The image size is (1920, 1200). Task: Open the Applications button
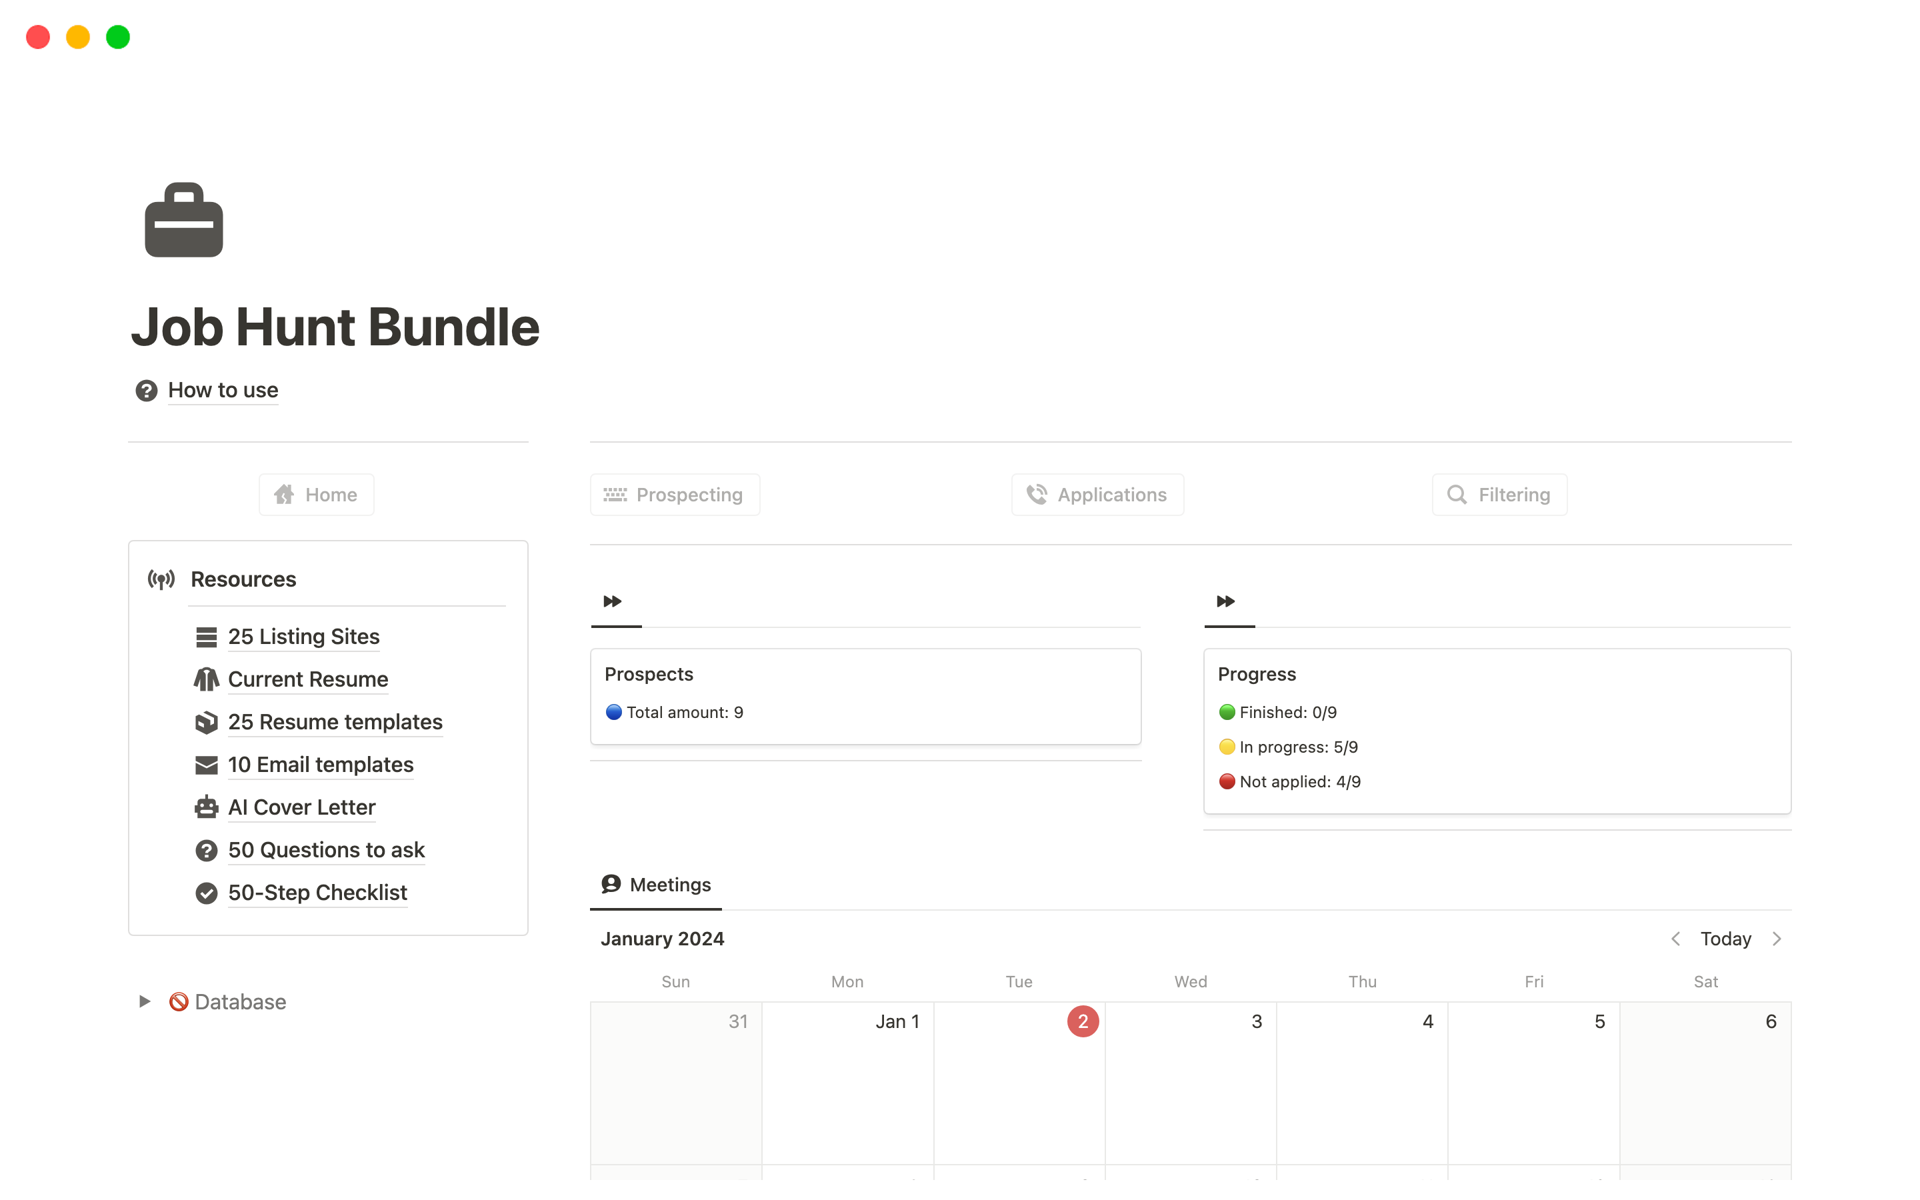[x=1097, y=495]
